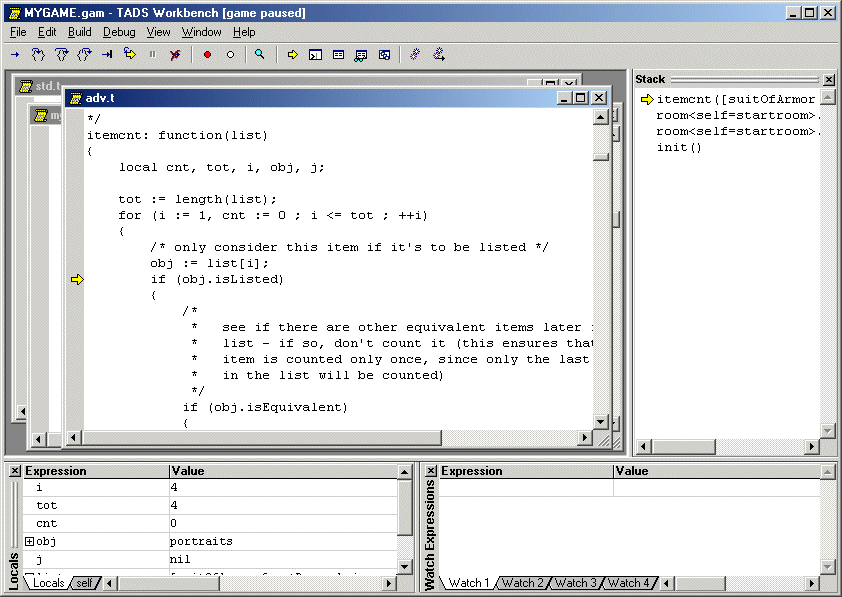The height and width of the screenshot is (597, 842).
Task: Click the yellow arrow Show Next Statement icon
Action: (292, 55)
